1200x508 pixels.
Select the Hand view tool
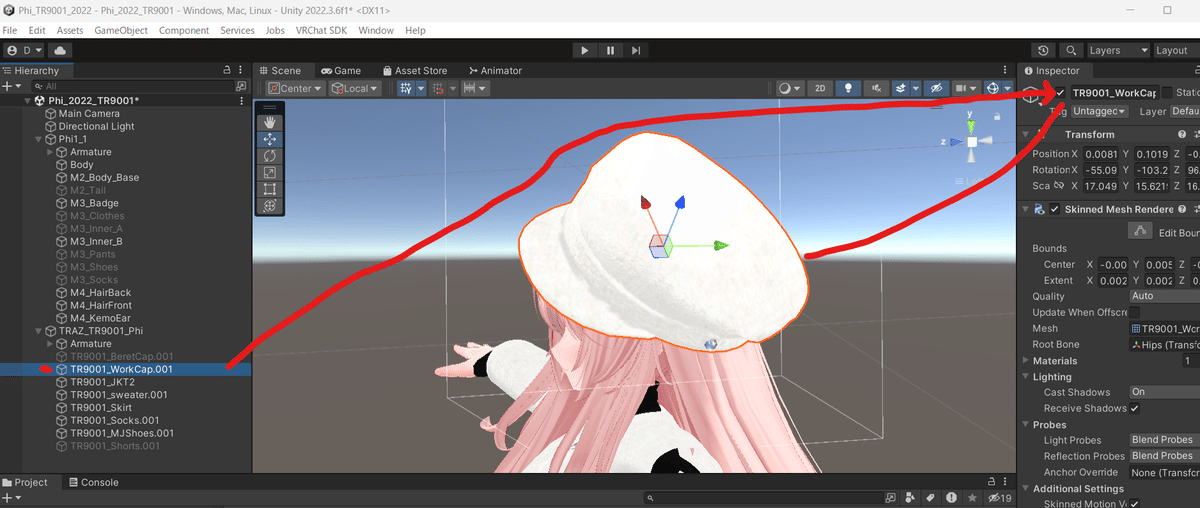pyautogui.click(x=269, y=122)
